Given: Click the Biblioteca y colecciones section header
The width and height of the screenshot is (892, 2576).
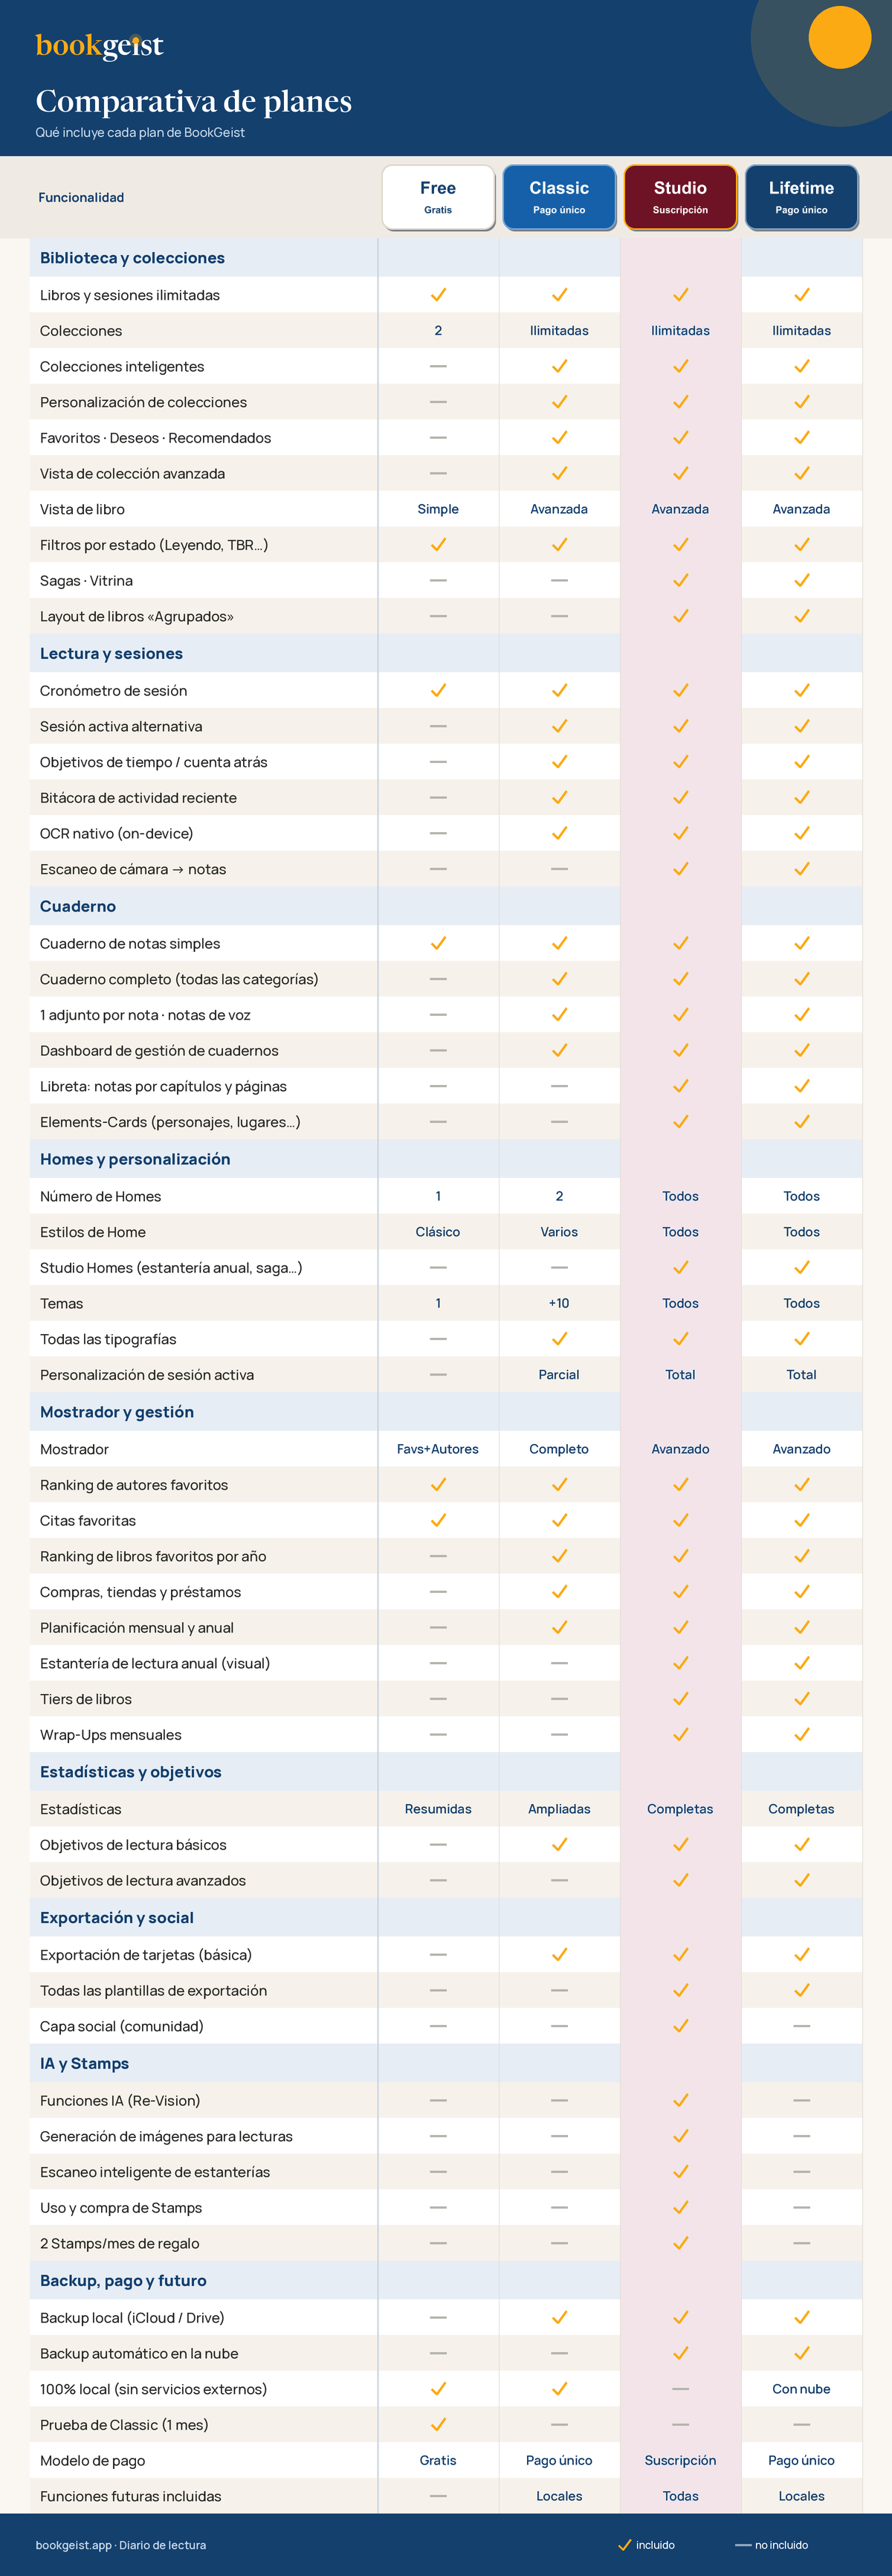Looking at the screenshot, I should (132, 258).
